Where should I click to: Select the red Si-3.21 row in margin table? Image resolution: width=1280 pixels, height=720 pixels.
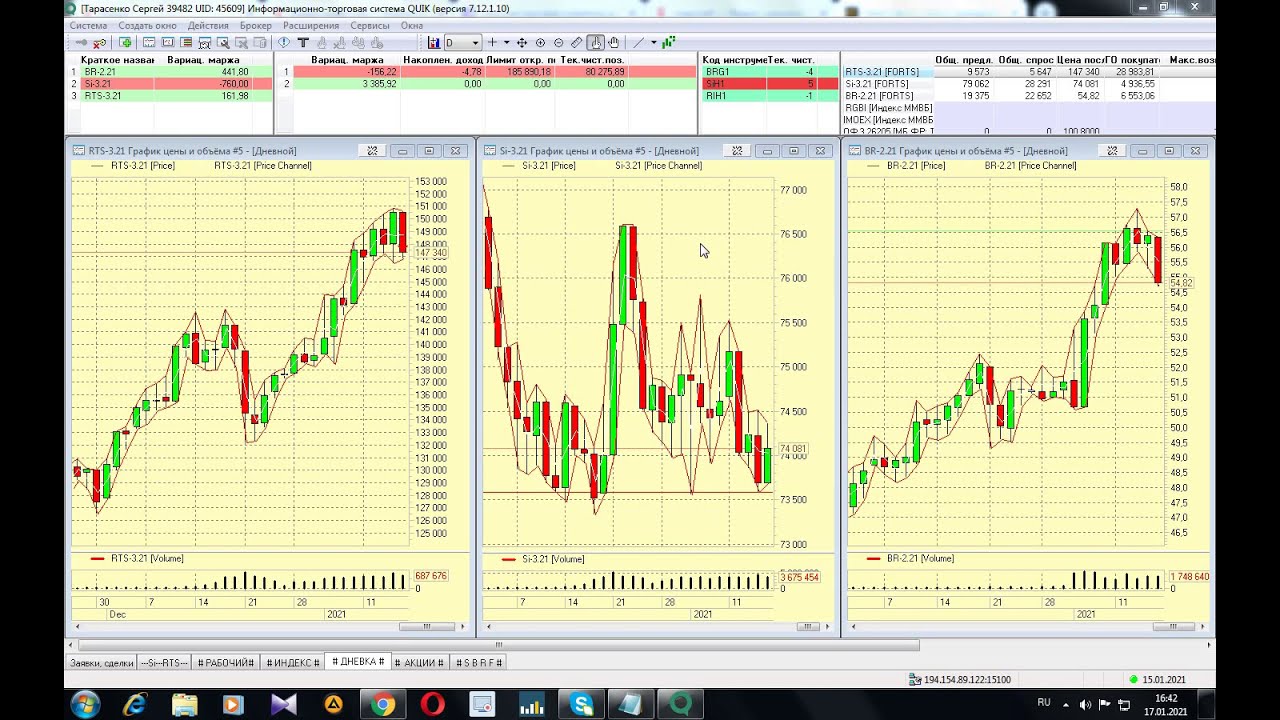click(x=168, y=84)
